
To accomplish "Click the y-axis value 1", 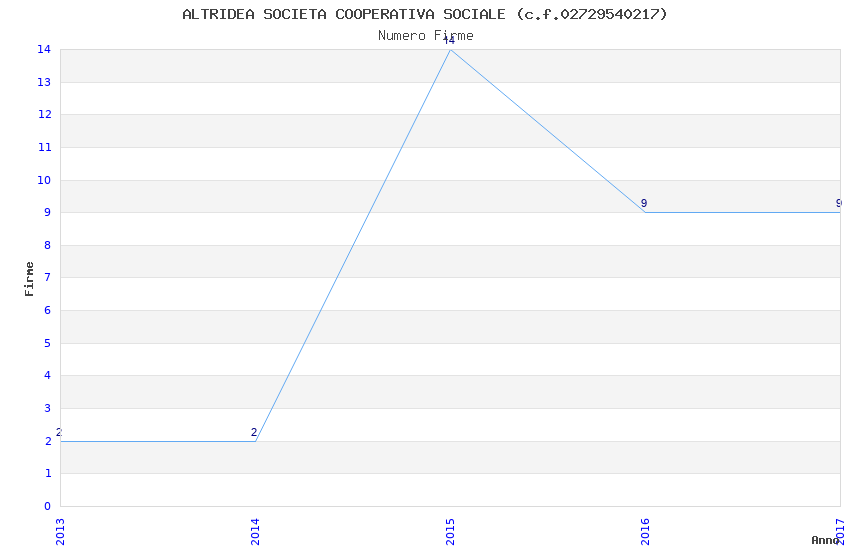I will (x=48, y=474).
